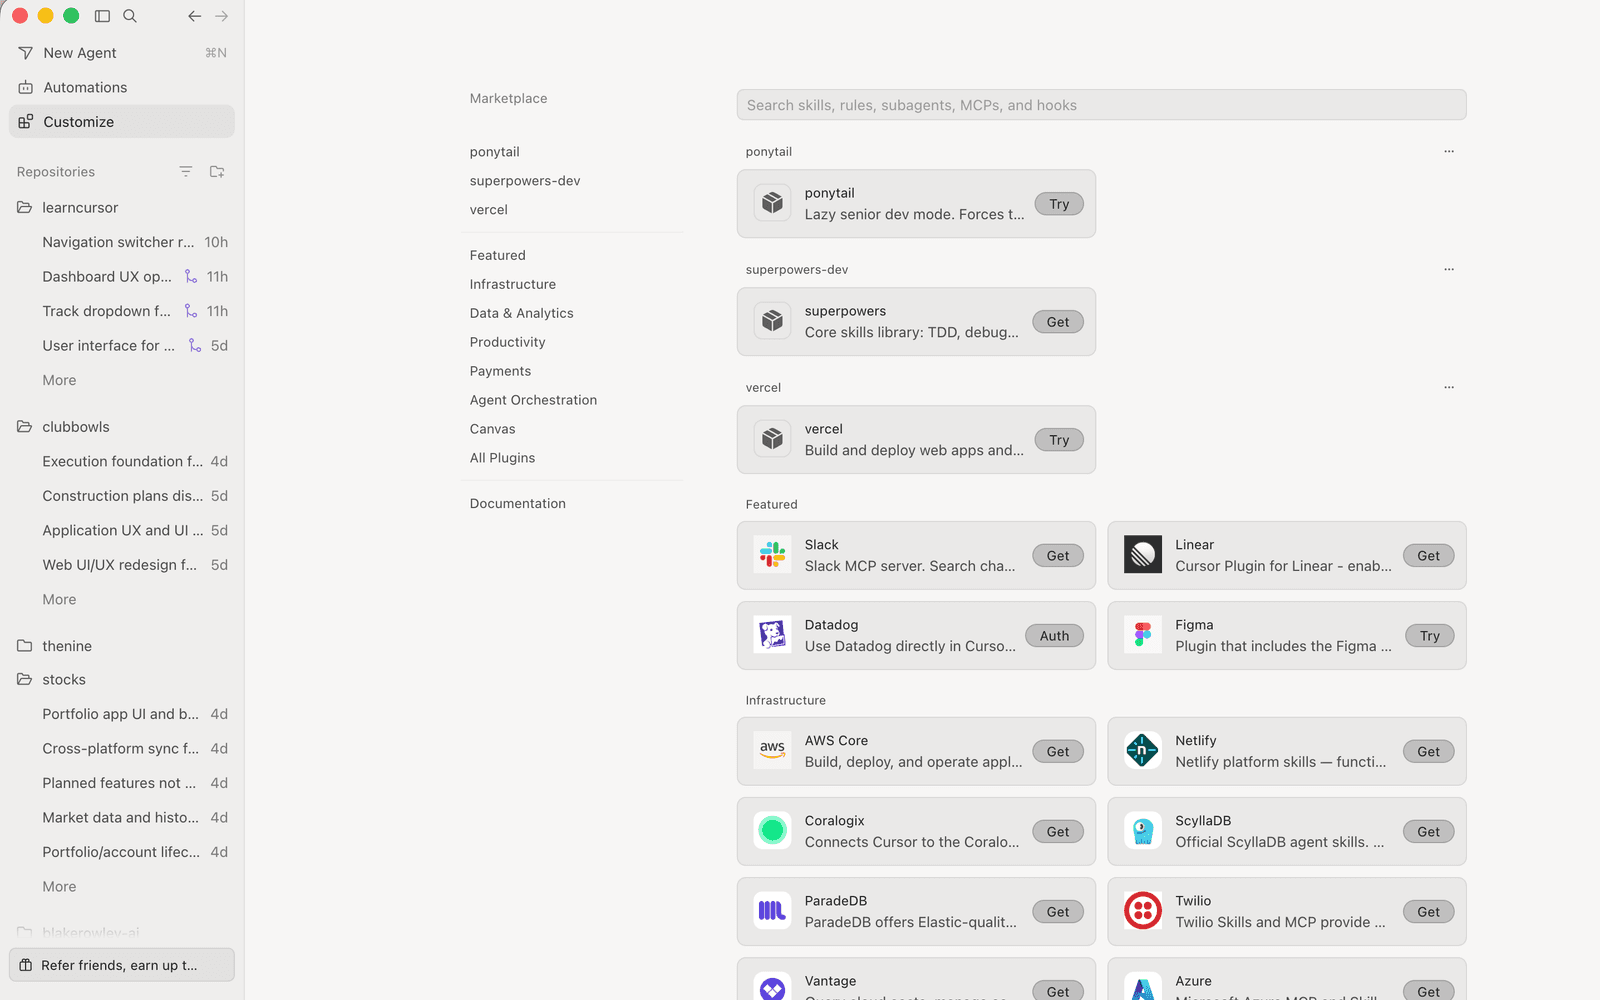Select vercel in the marketplace nav
The width and height of the screenshot is (1600, 1000).
[x=489, y=210]
